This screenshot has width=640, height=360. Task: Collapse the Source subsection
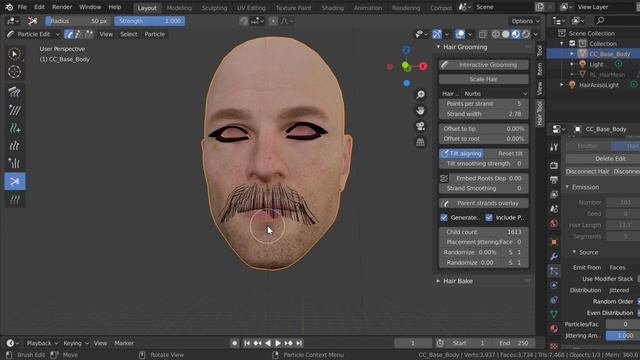tap(574, 252)
